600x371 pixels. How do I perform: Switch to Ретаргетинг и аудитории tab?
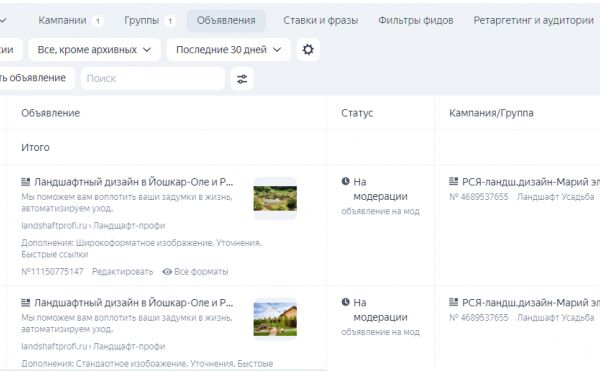coord(533,21)
